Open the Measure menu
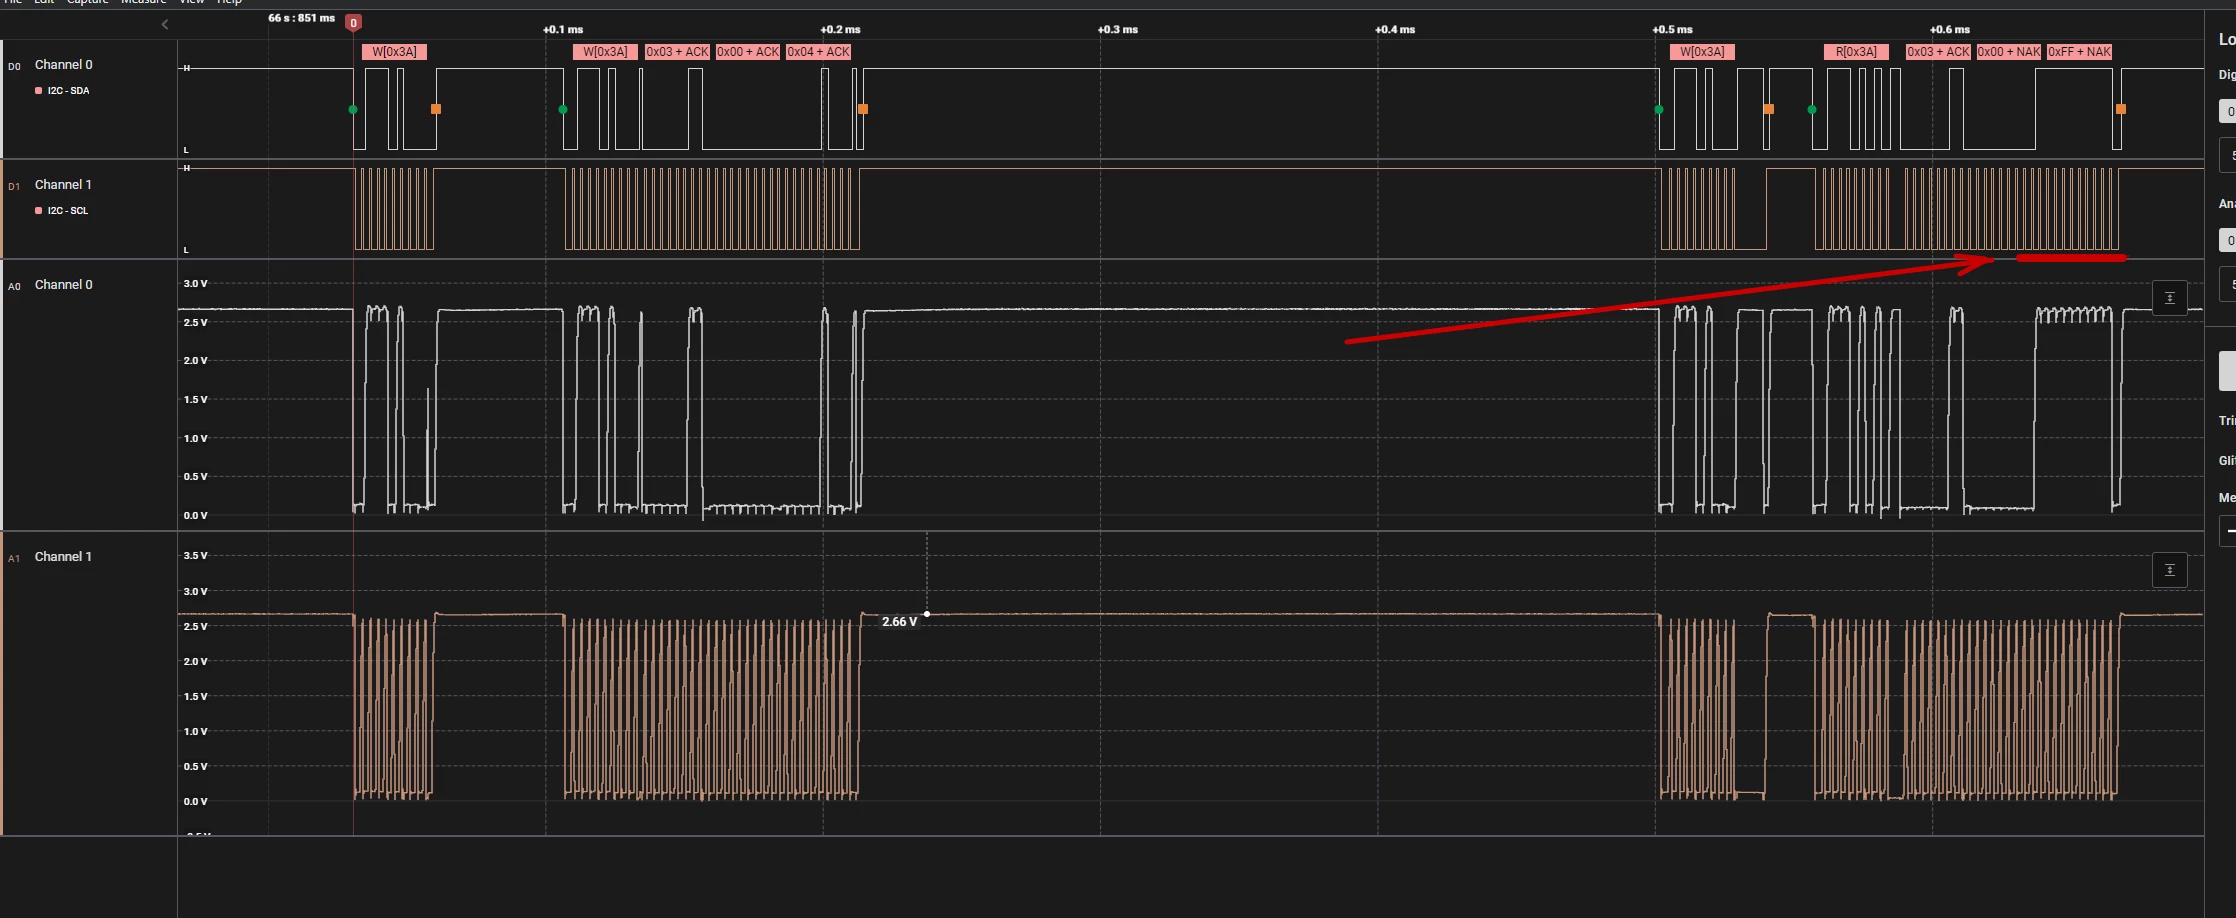This screenshot has height=918, width=2236. pyautogui.click(x=144, y=2)
